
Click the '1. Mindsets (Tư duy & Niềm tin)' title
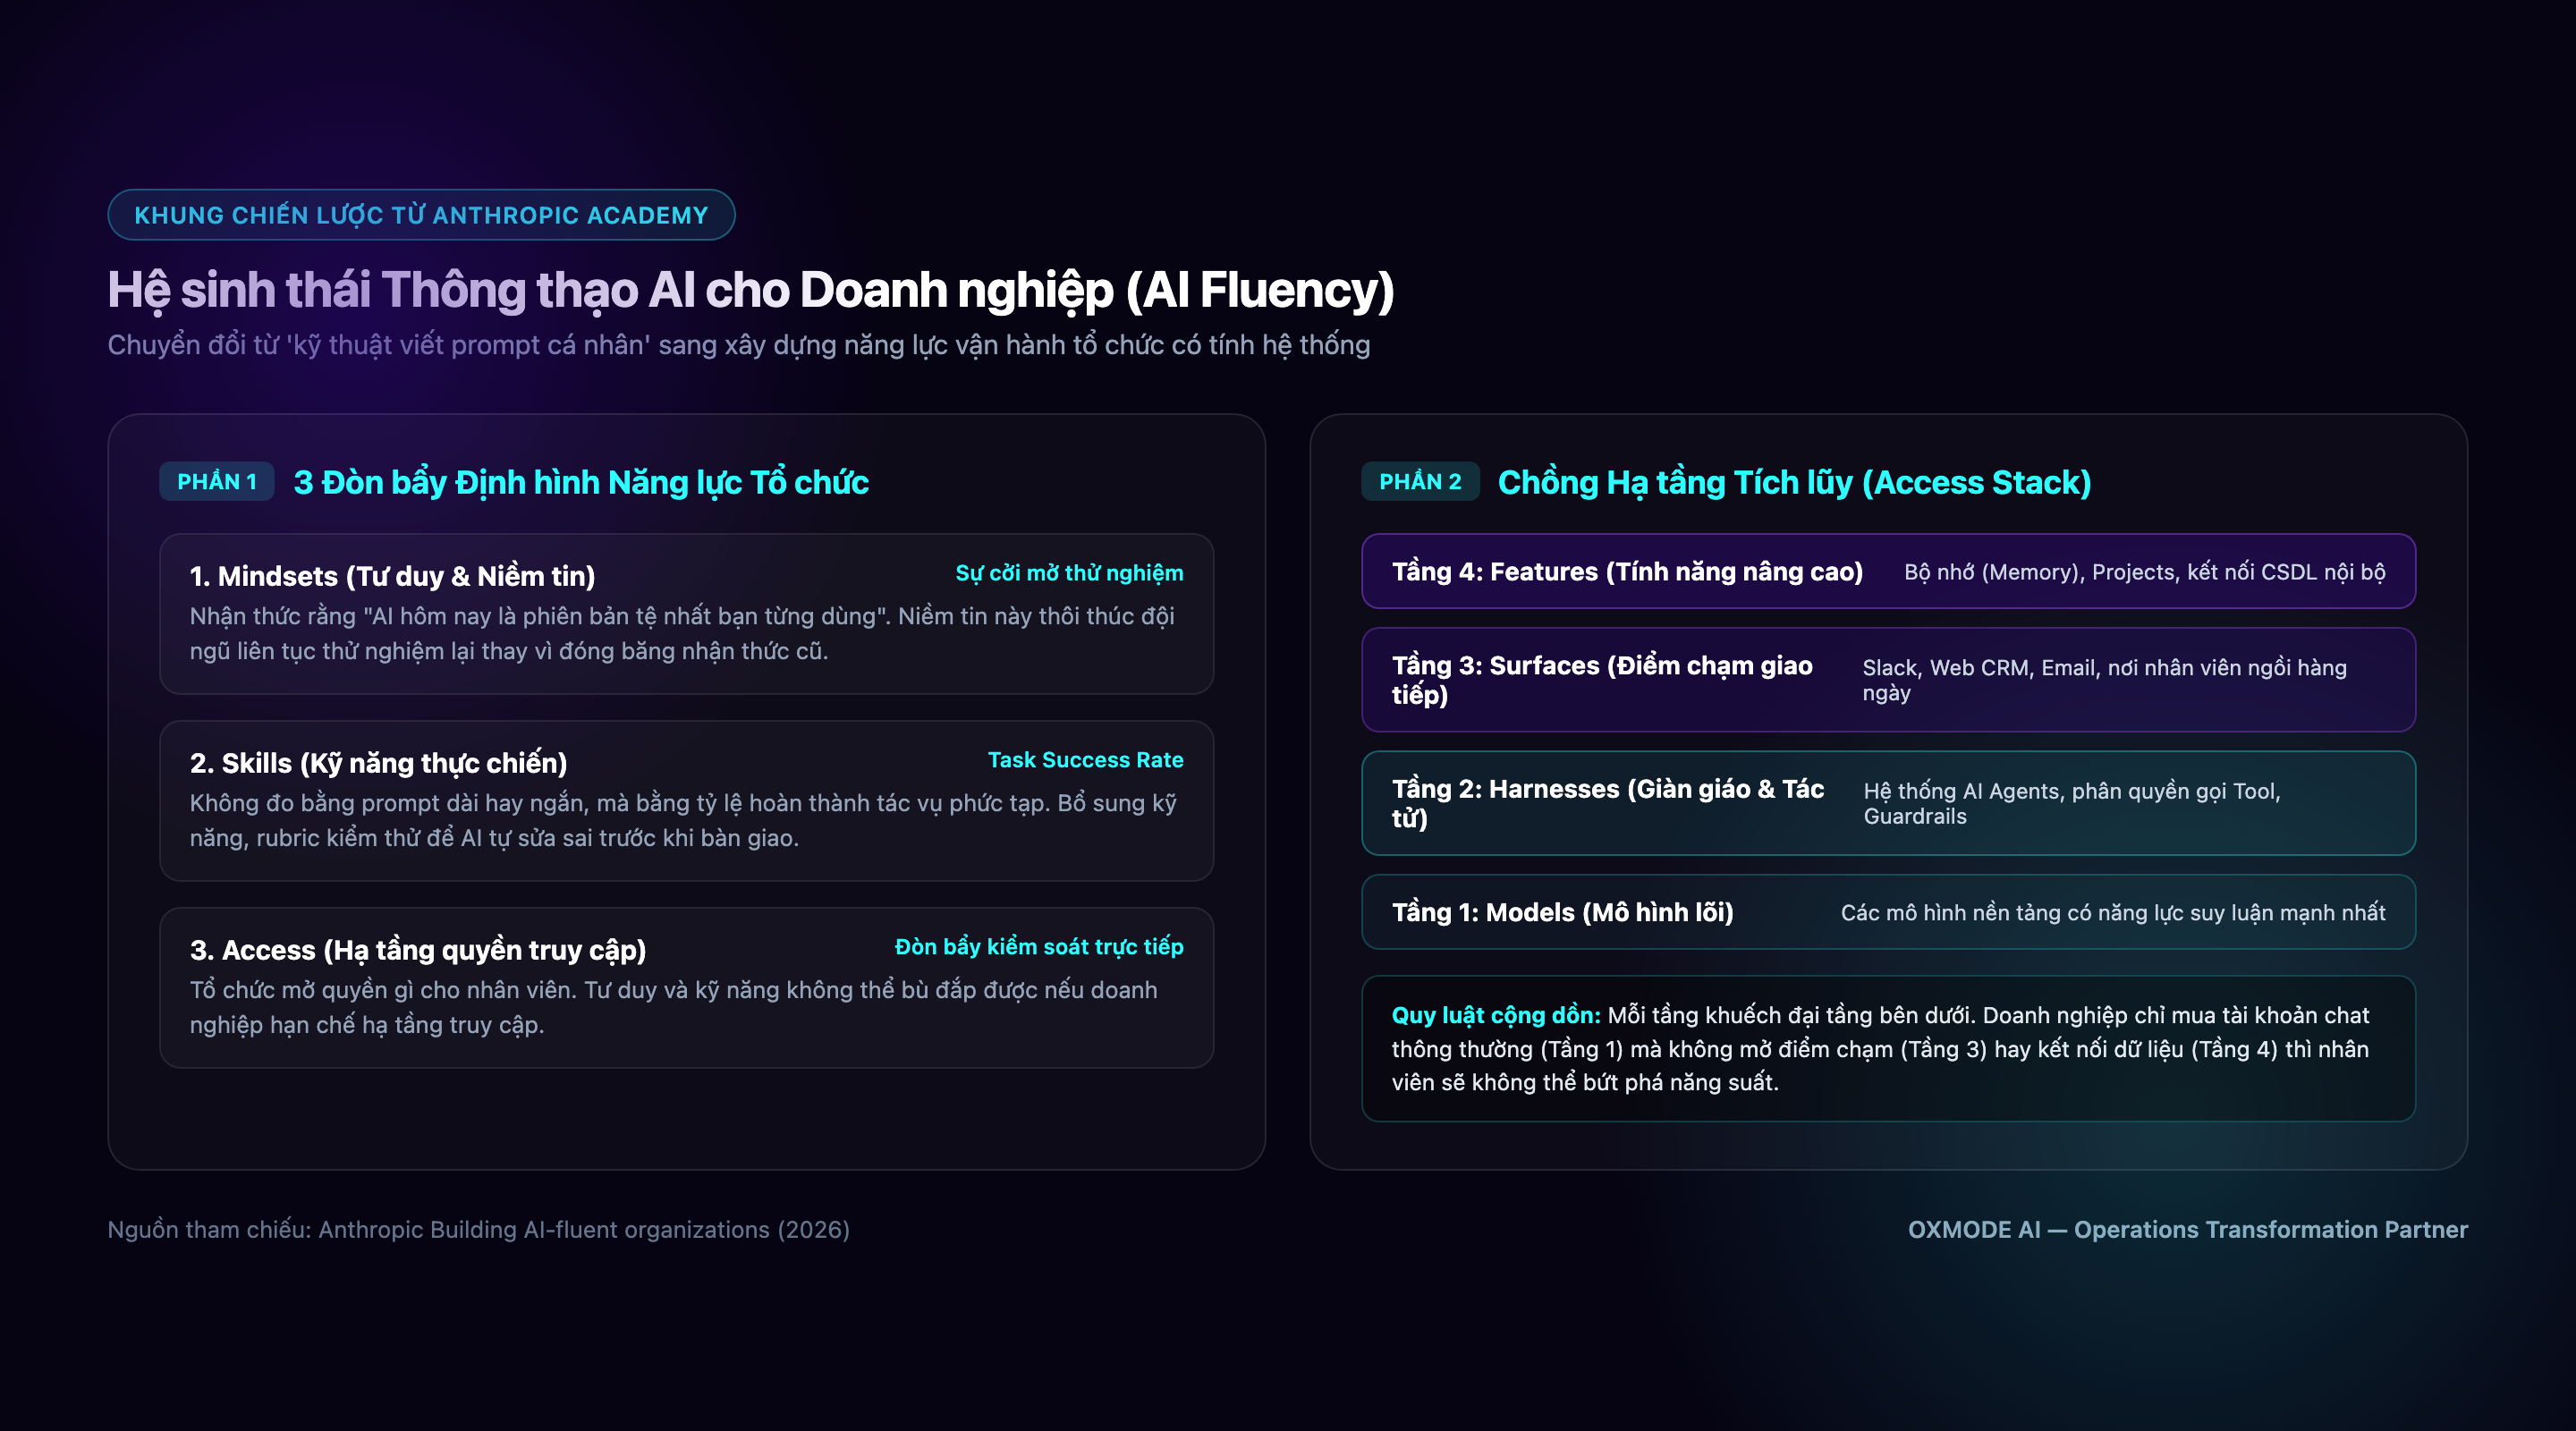click(x=392, y=576)
